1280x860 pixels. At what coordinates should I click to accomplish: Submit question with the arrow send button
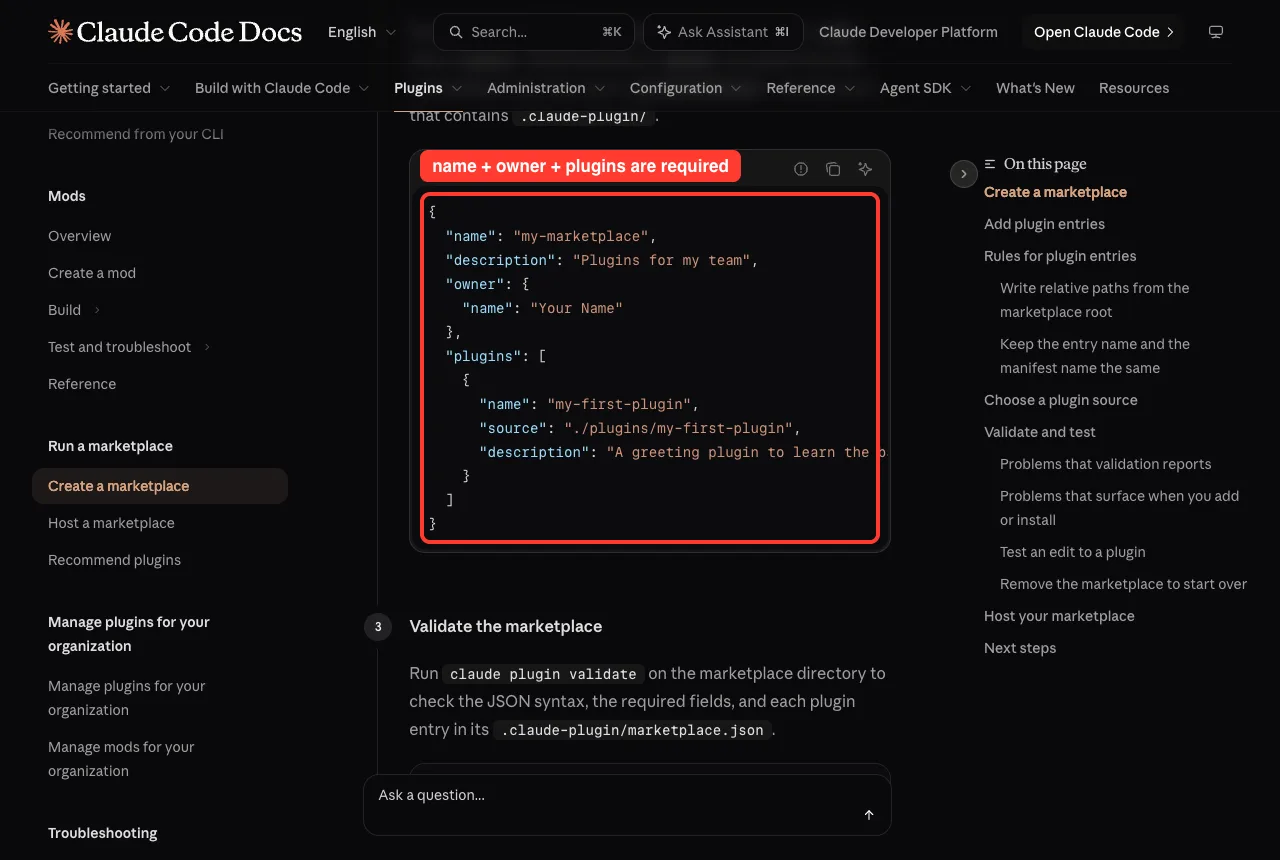(869, 815)
